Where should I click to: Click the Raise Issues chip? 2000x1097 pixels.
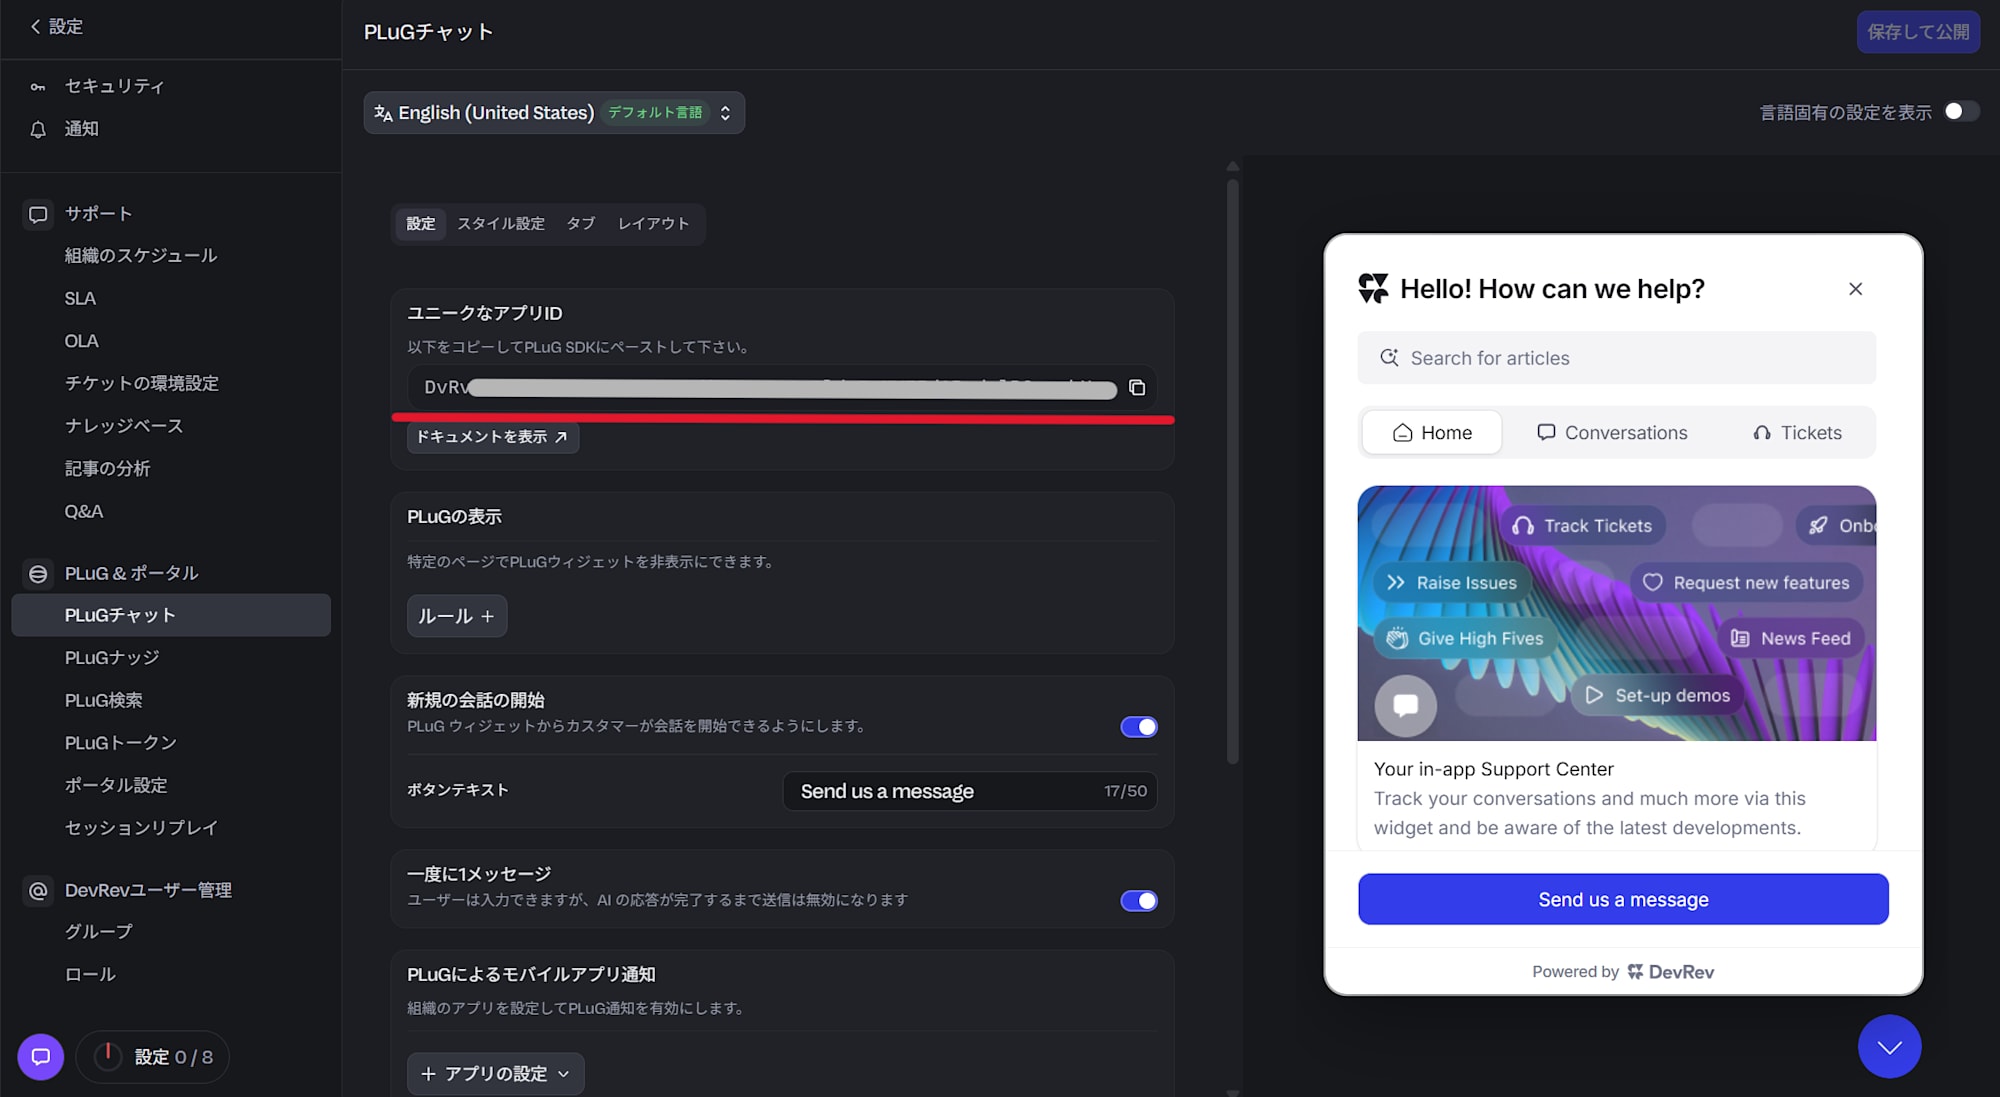pos(1452,583)
